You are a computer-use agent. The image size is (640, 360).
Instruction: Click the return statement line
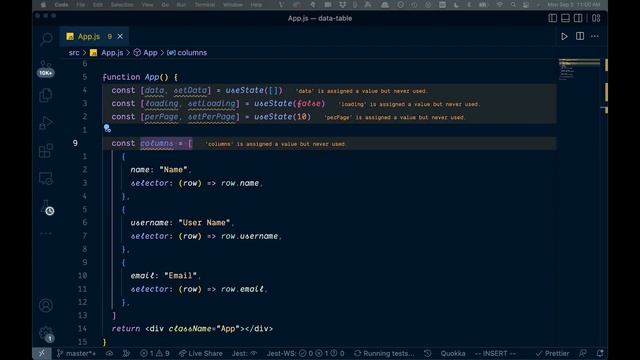pos(192,329)
